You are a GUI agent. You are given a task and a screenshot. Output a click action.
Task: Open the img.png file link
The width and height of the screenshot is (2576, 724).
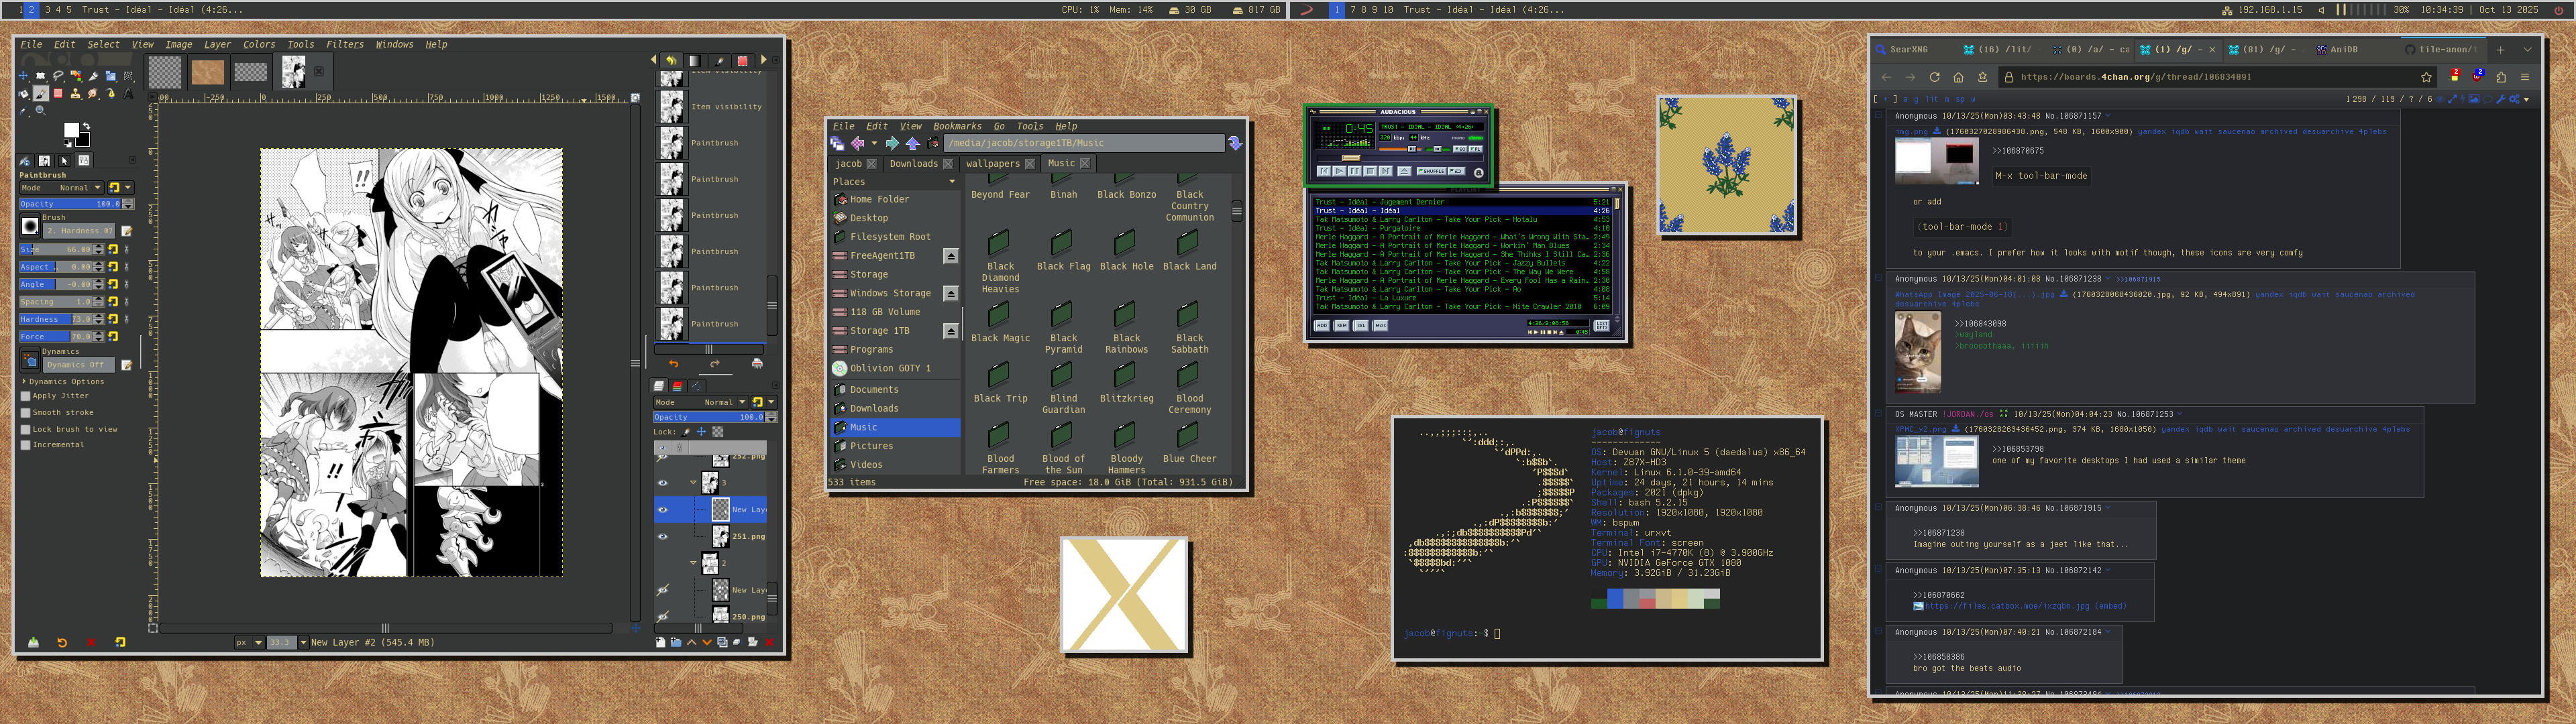tap(1911, 132)
